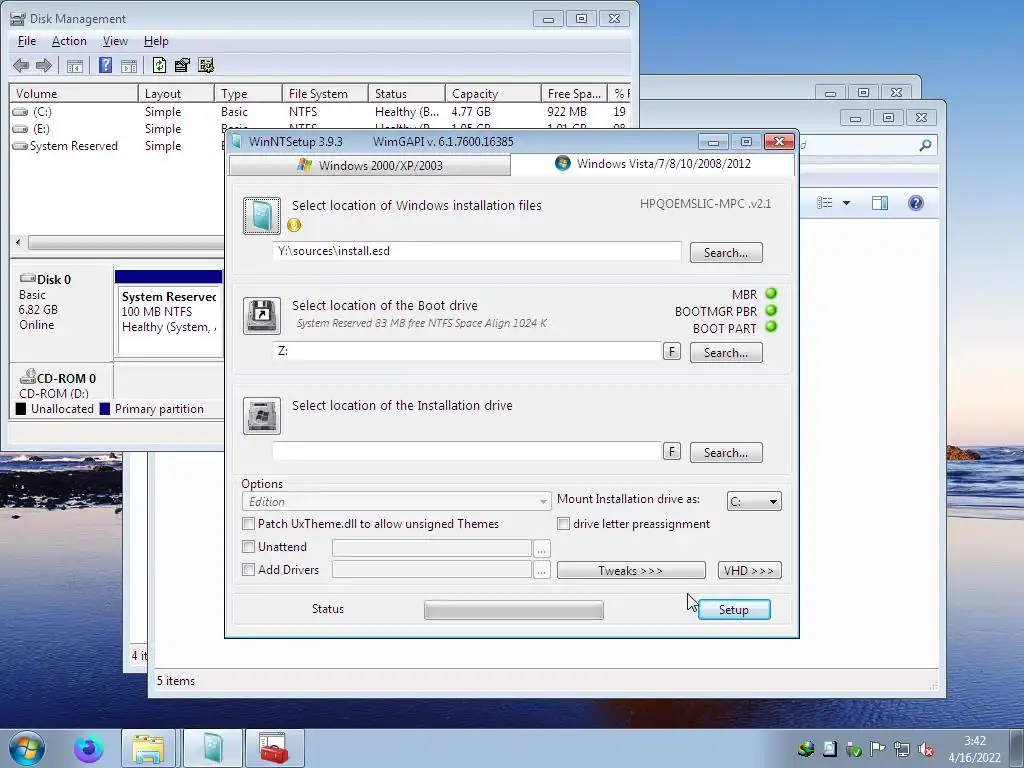Click Search for Boot drive location
This screenshot has height=768, width=1024.
coord(726,353)
